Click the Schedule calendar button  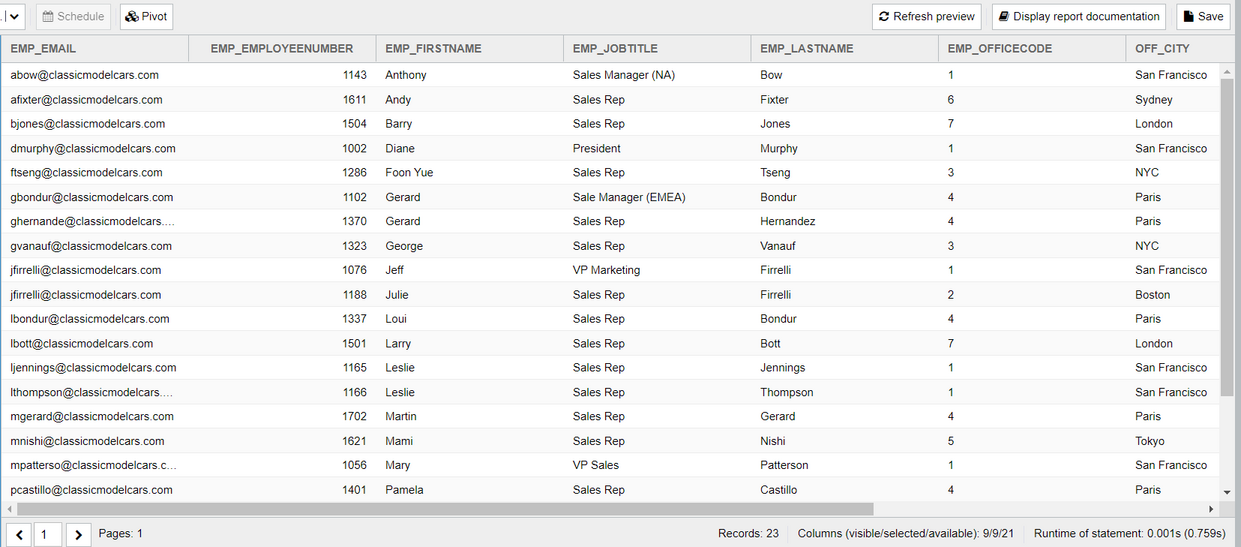coord(73,16)
